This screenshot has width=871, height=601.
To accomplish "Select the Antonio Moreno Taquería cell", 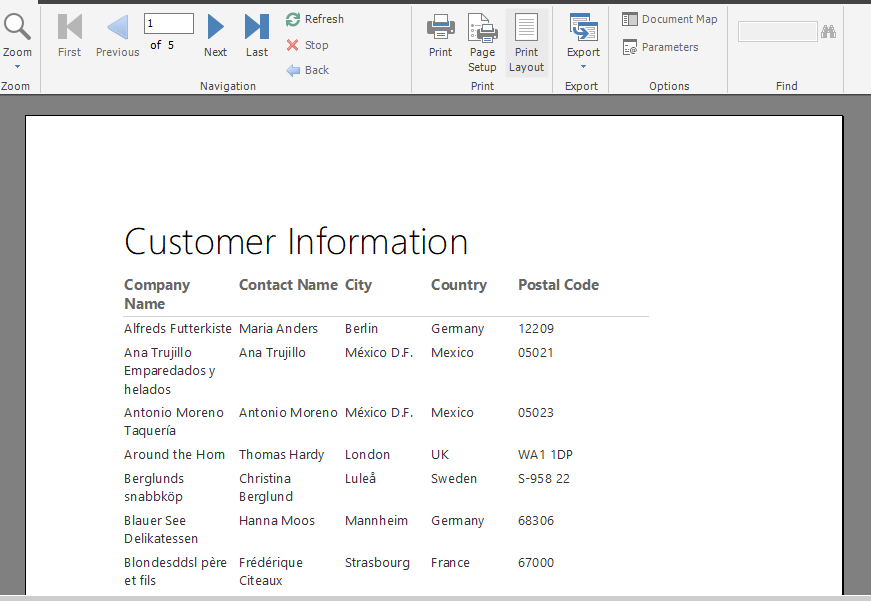I will click(x=174, y=421).
